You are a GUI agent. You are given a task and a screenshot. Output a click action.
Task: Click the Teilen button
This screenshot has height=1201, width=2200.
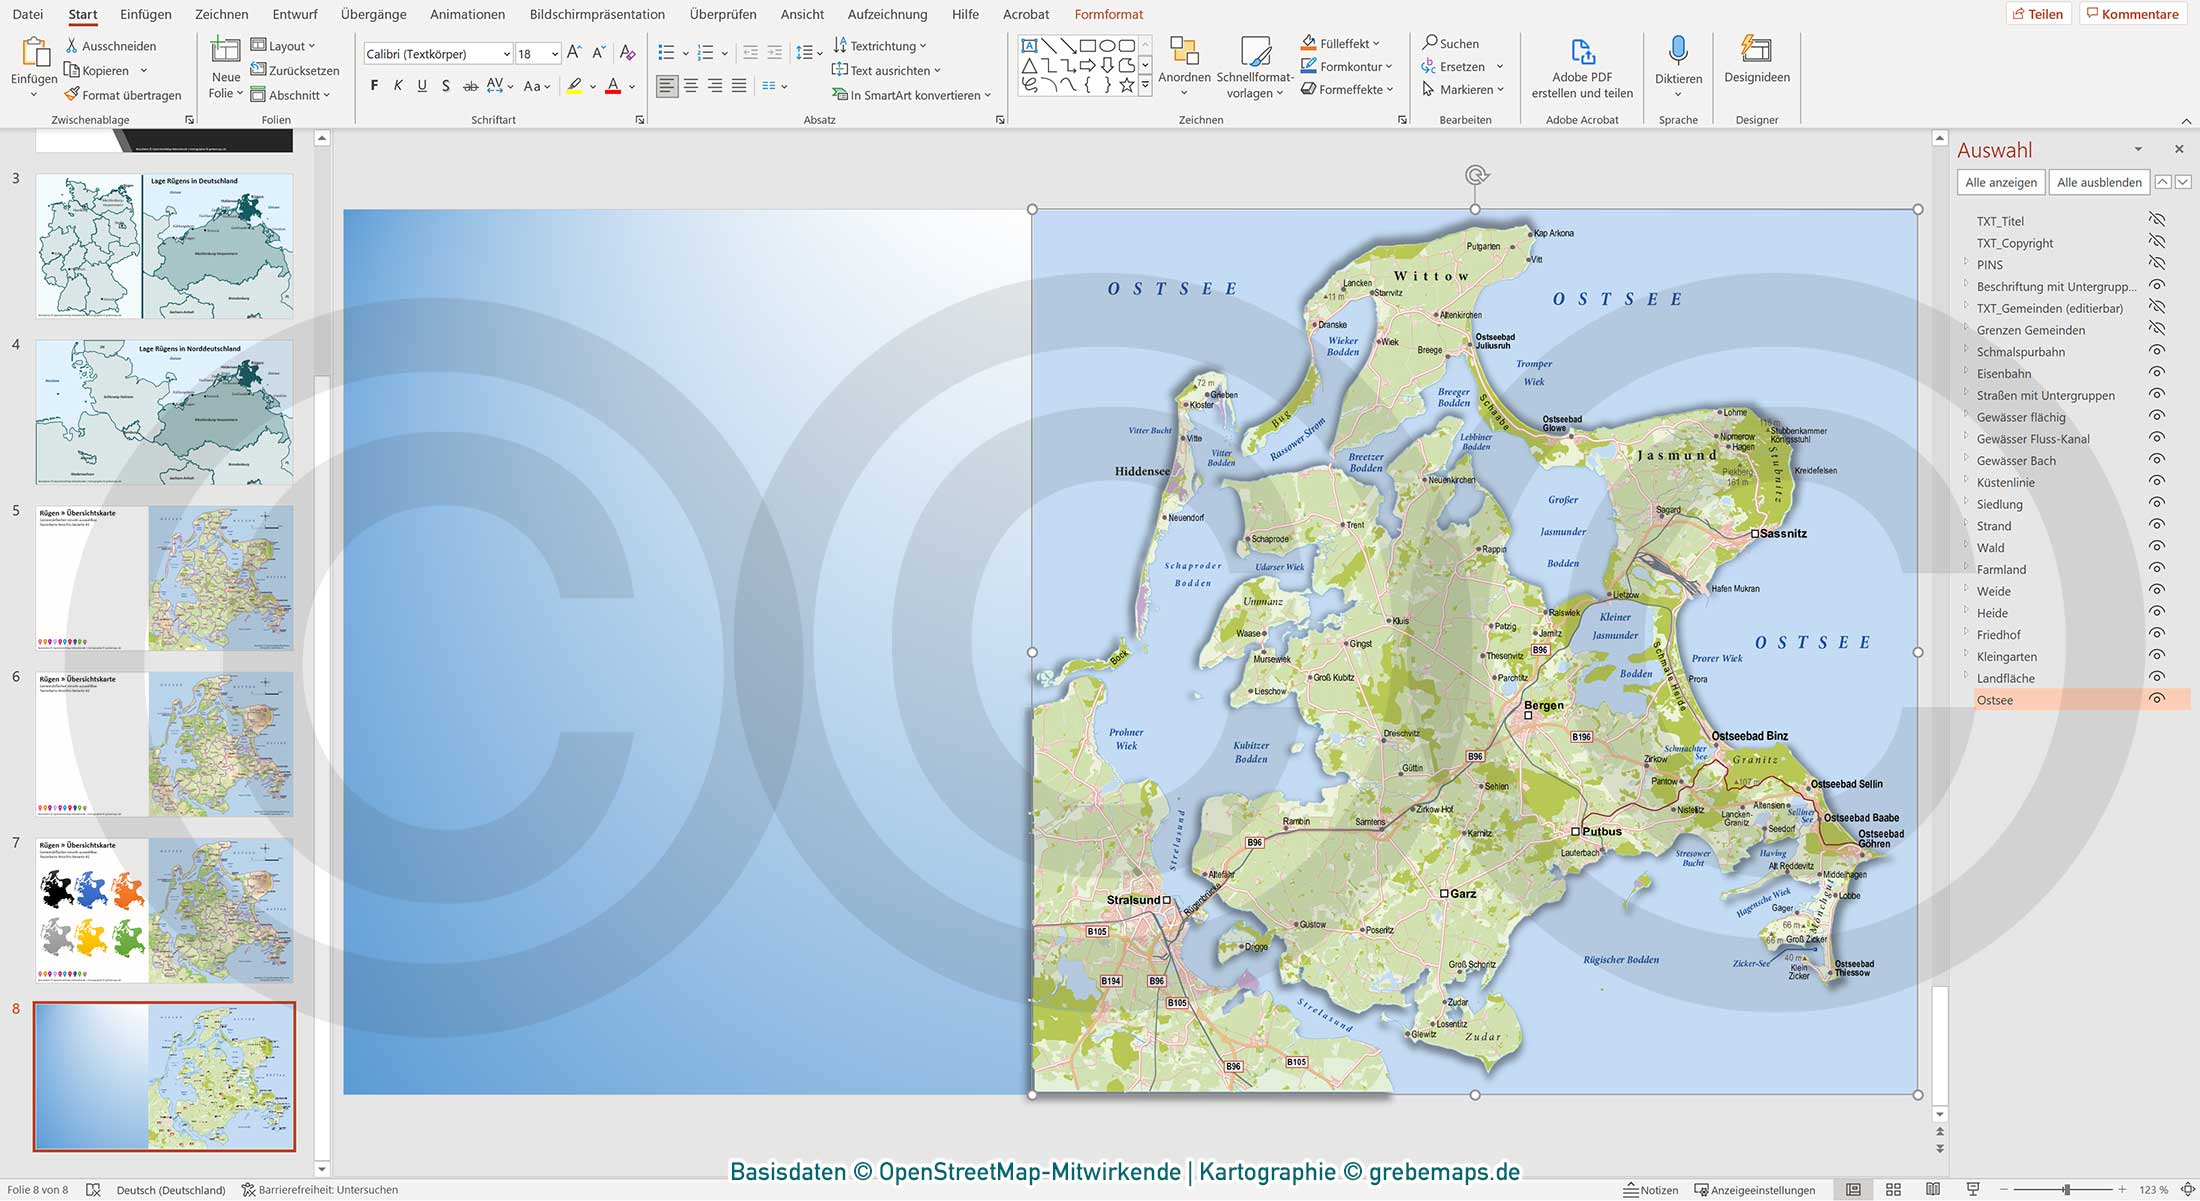click(2040, 13)
